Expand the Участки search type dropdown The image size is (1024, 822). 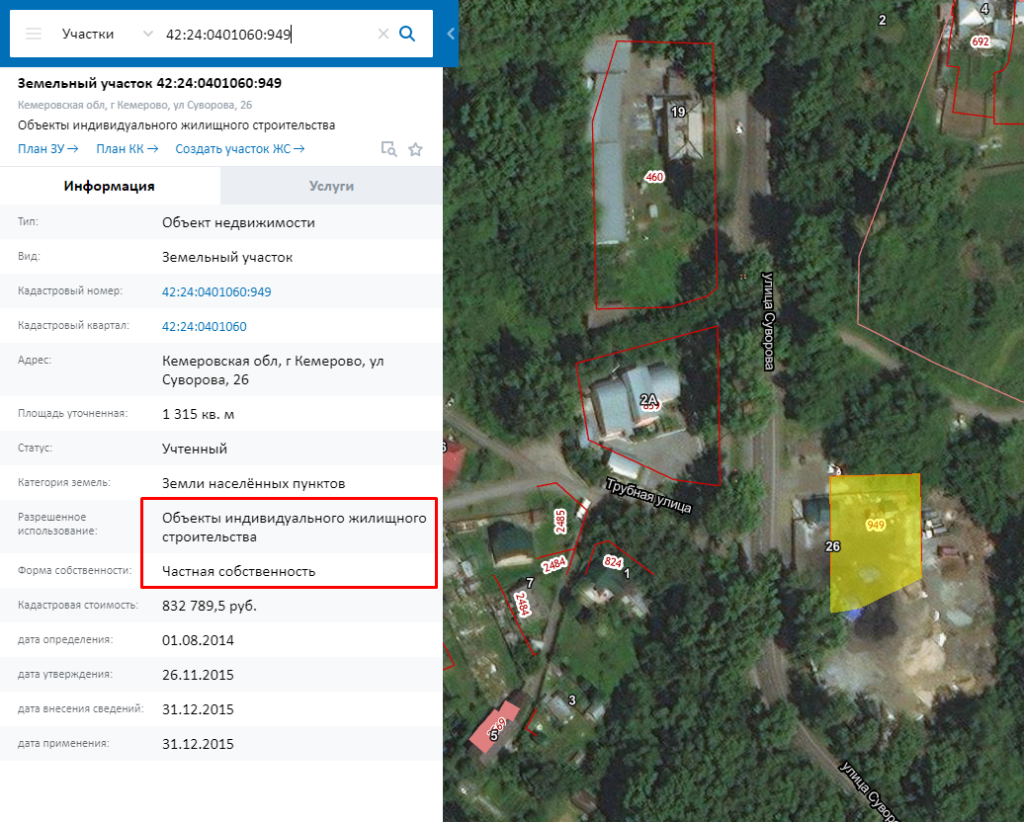pyautogui.click(x=147, y=34)
